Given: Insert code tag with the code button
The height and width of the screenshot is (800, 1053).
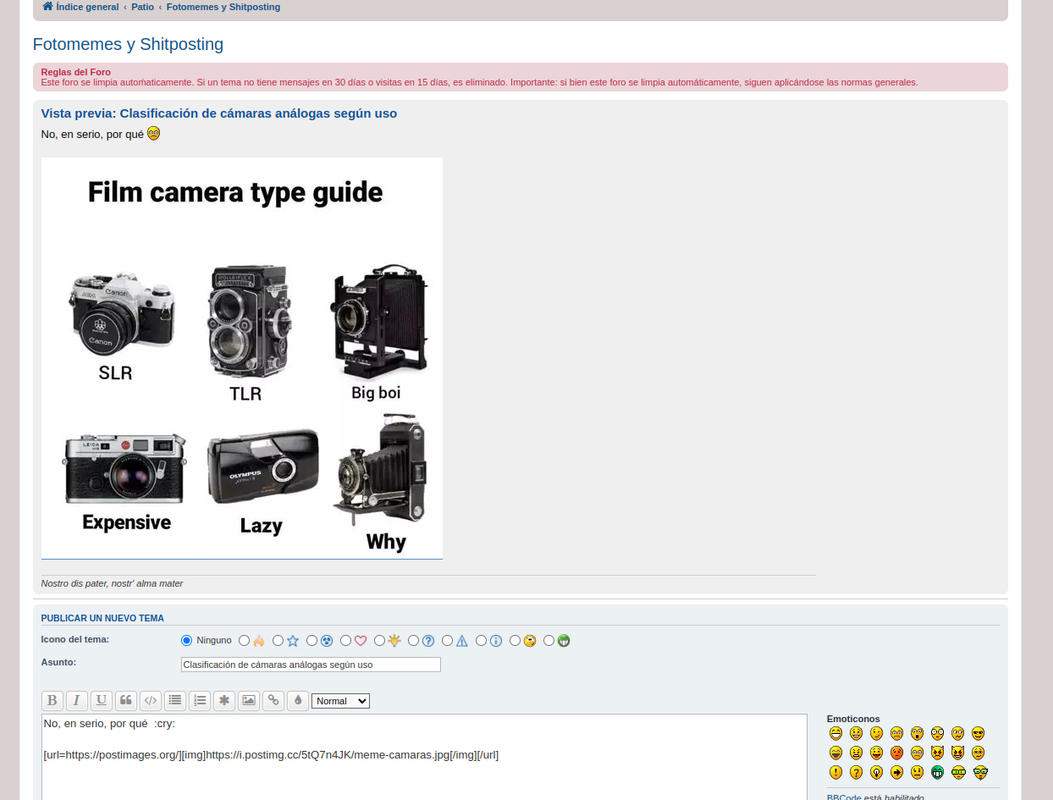Looking at the screenshot, I should [x=150, y=701].
